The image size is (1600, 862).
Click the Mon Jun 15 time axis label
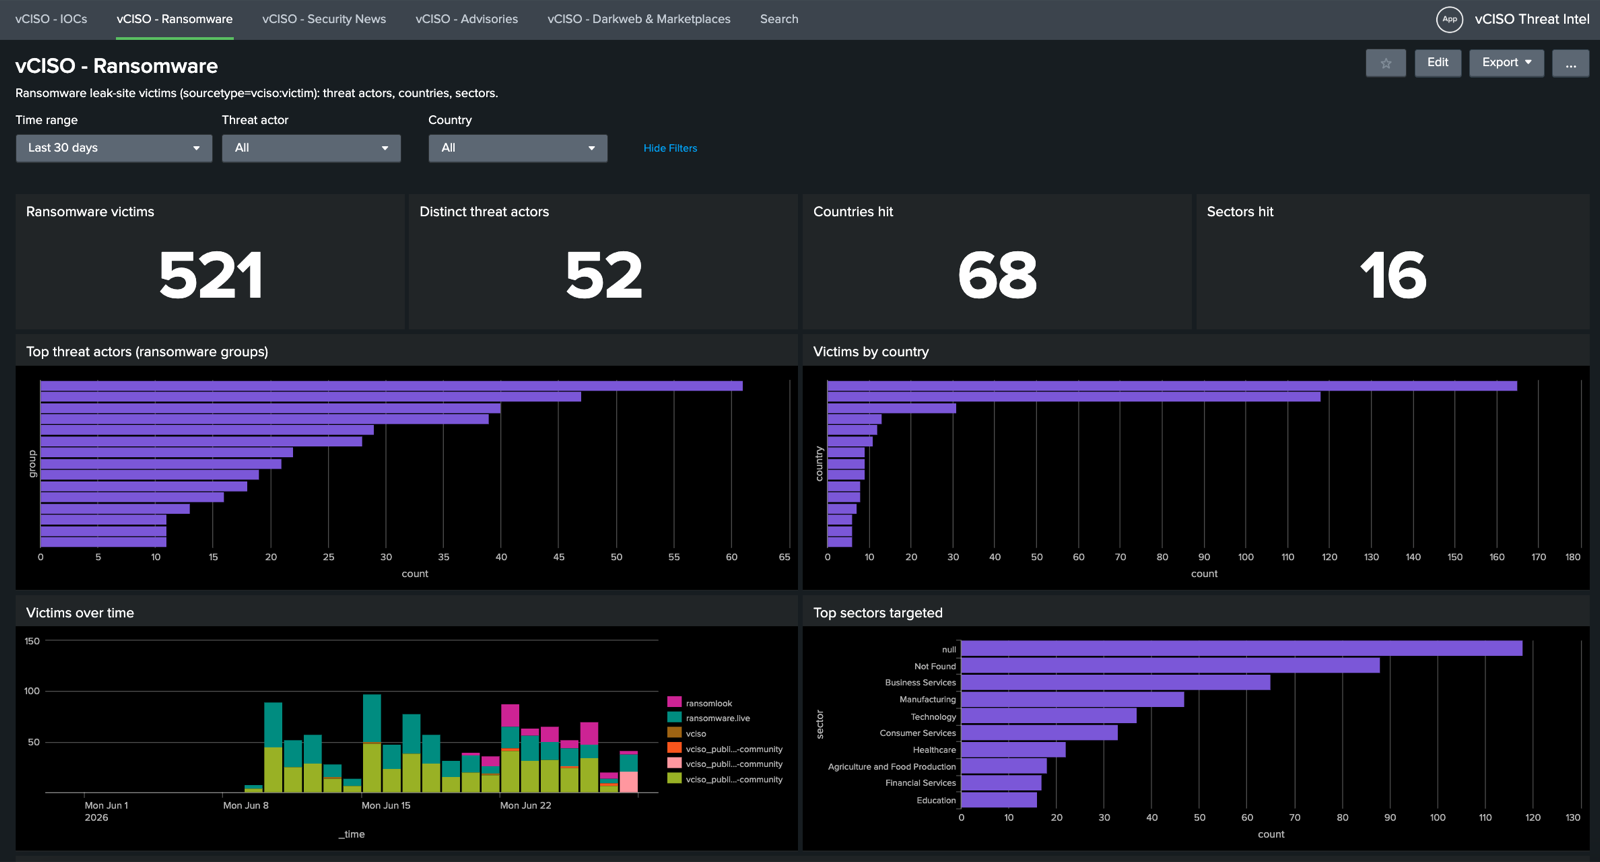386,805
